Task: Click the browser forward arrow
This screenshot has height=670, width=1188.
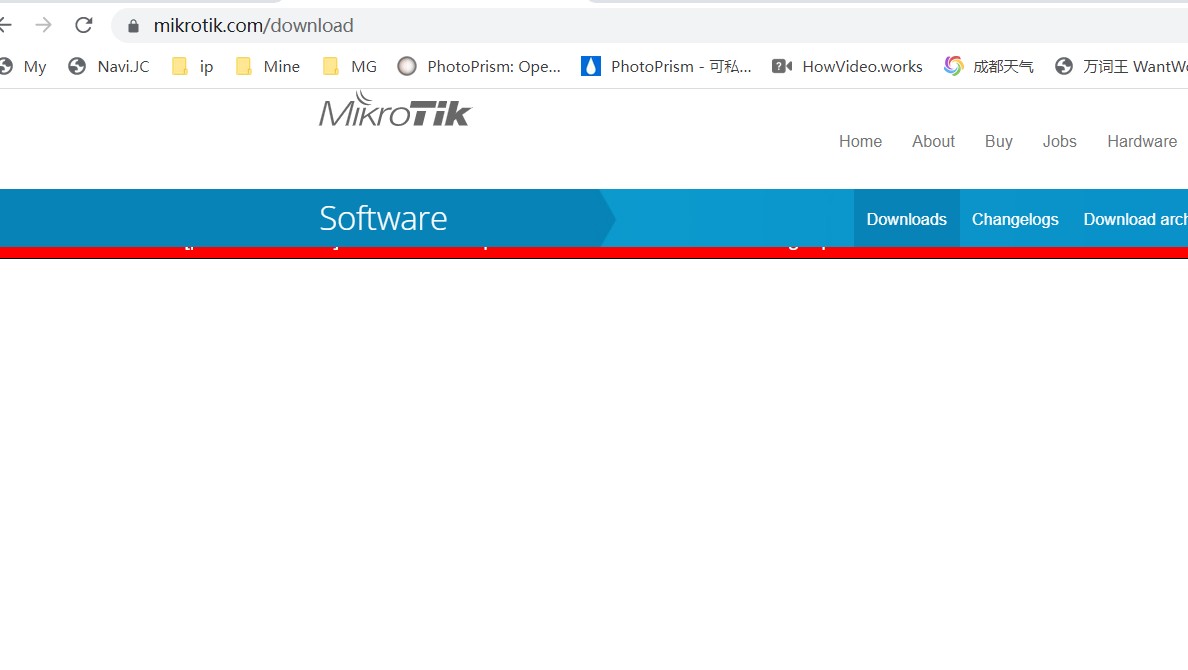Action: [x=43, y=25]
